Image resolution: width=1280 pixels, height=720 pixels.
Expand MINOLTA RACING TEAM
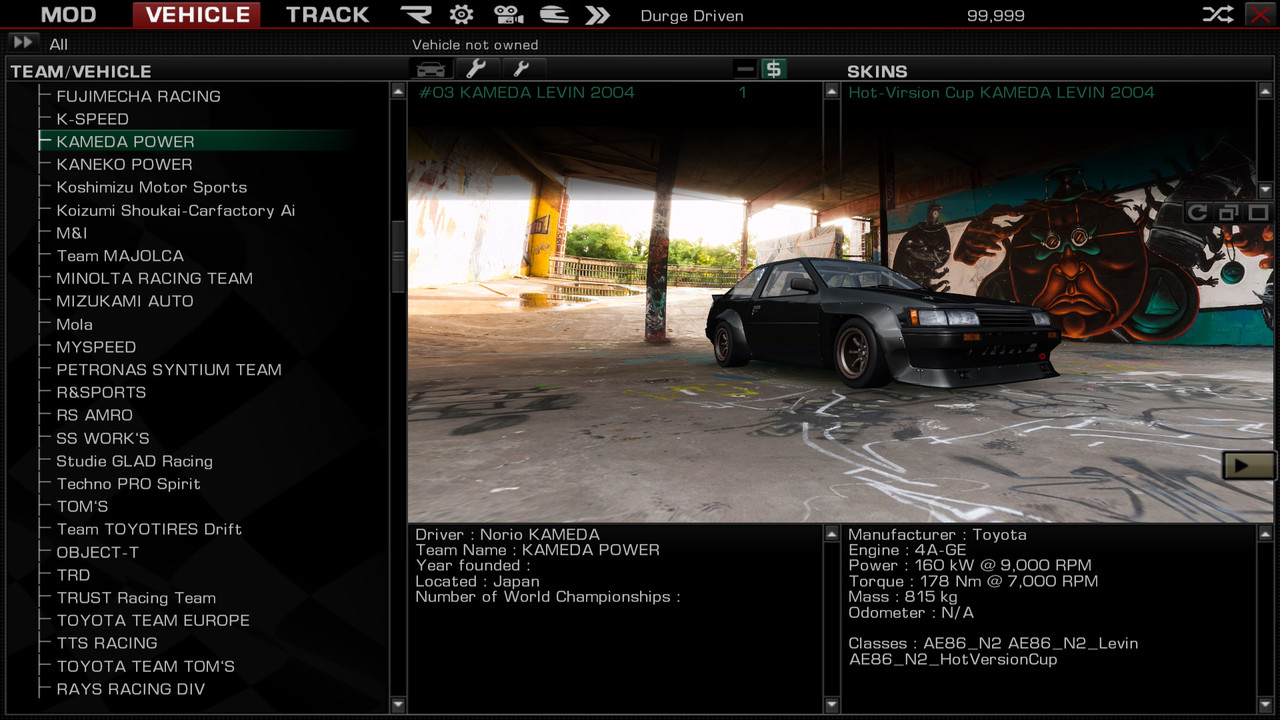[154, 278]
